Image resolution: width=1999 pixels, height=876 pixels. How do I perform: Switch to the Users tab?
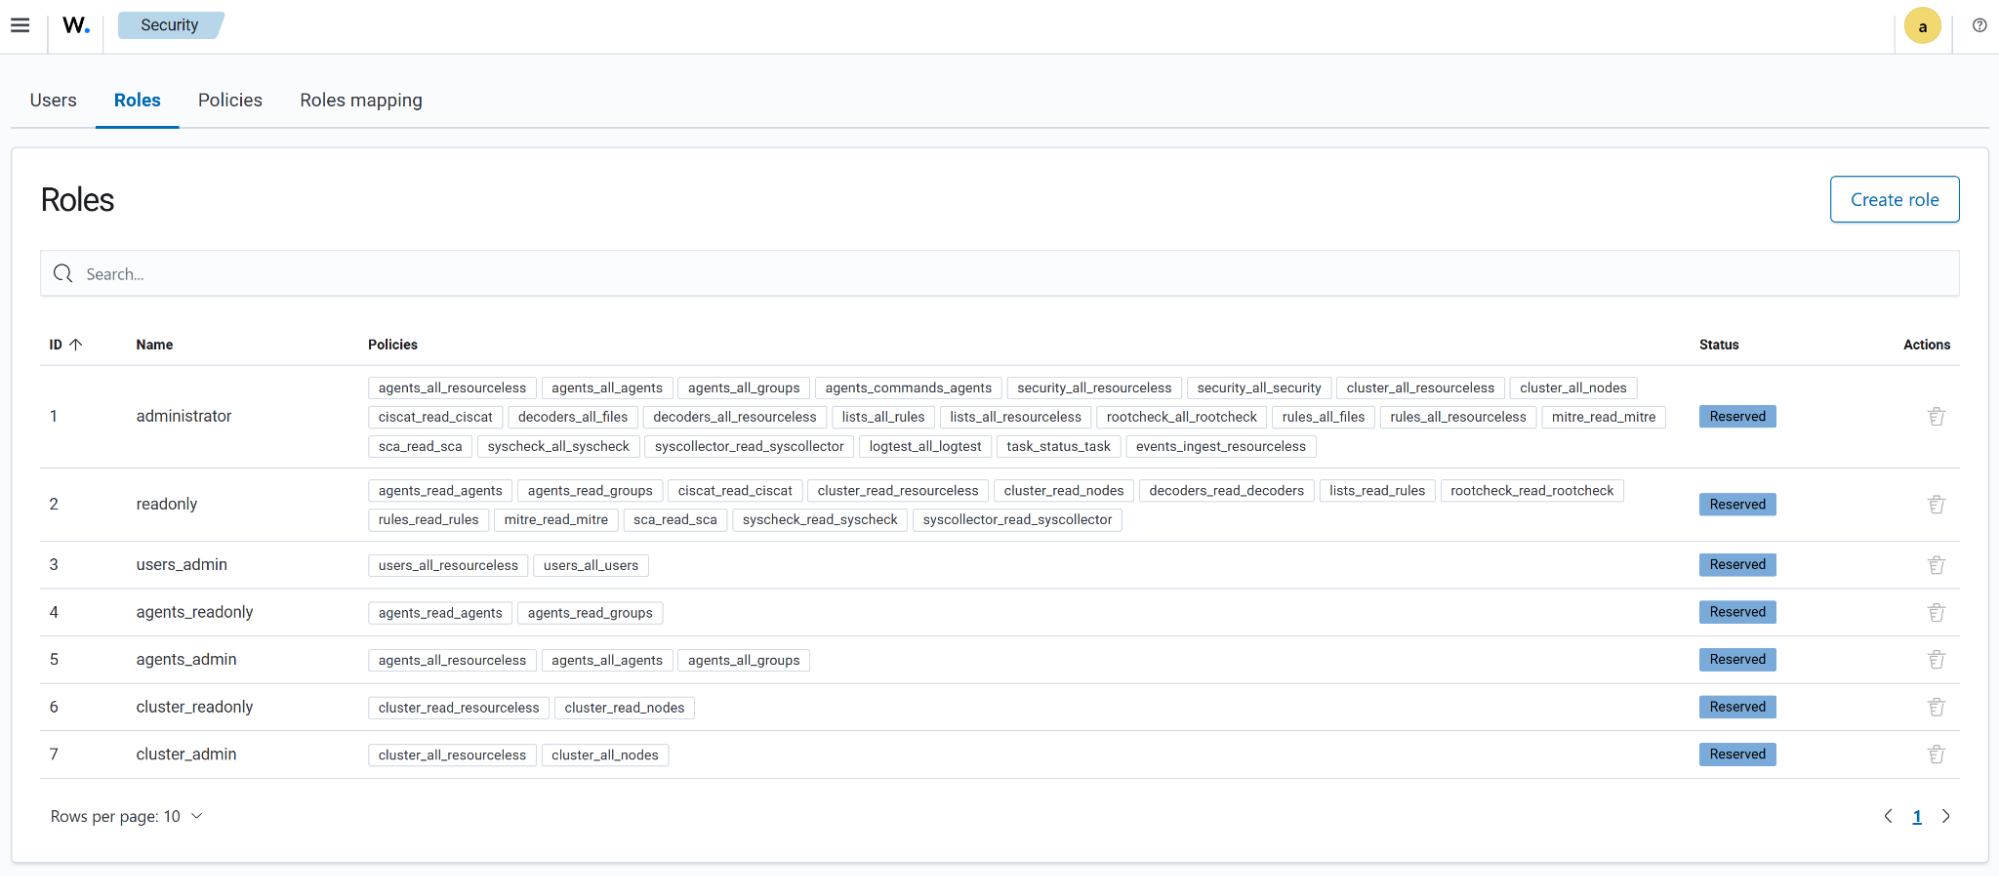point(53,100)
